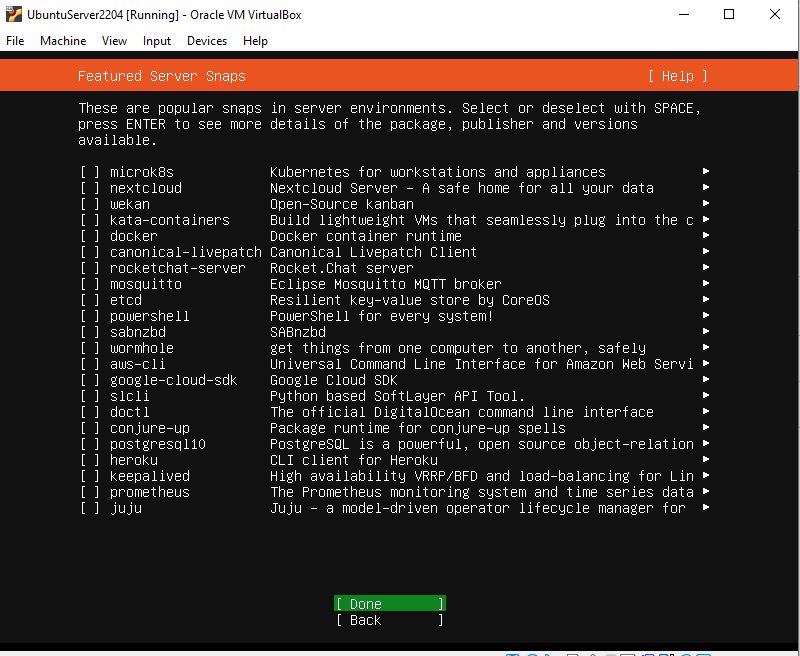Toggle the powershell checkbox
Screen dimensions: 800x656
(90, 316)
